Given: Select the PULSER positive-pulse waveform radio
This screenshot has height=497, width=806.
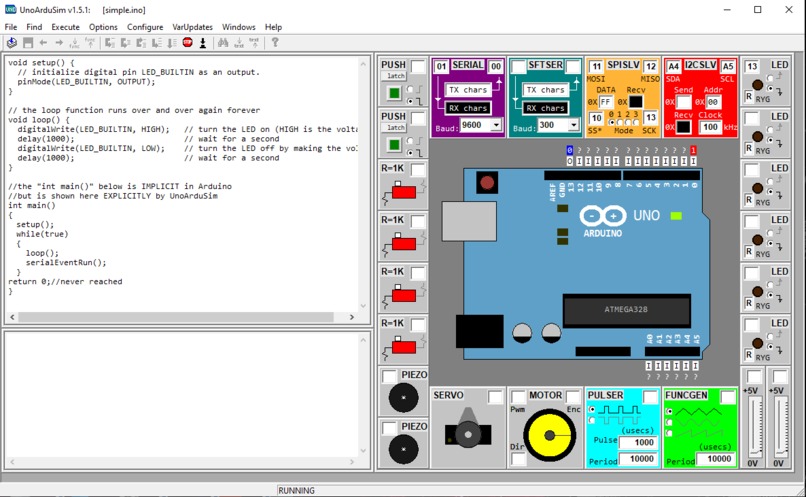Looking at the screenshot, I should [592, 409].
